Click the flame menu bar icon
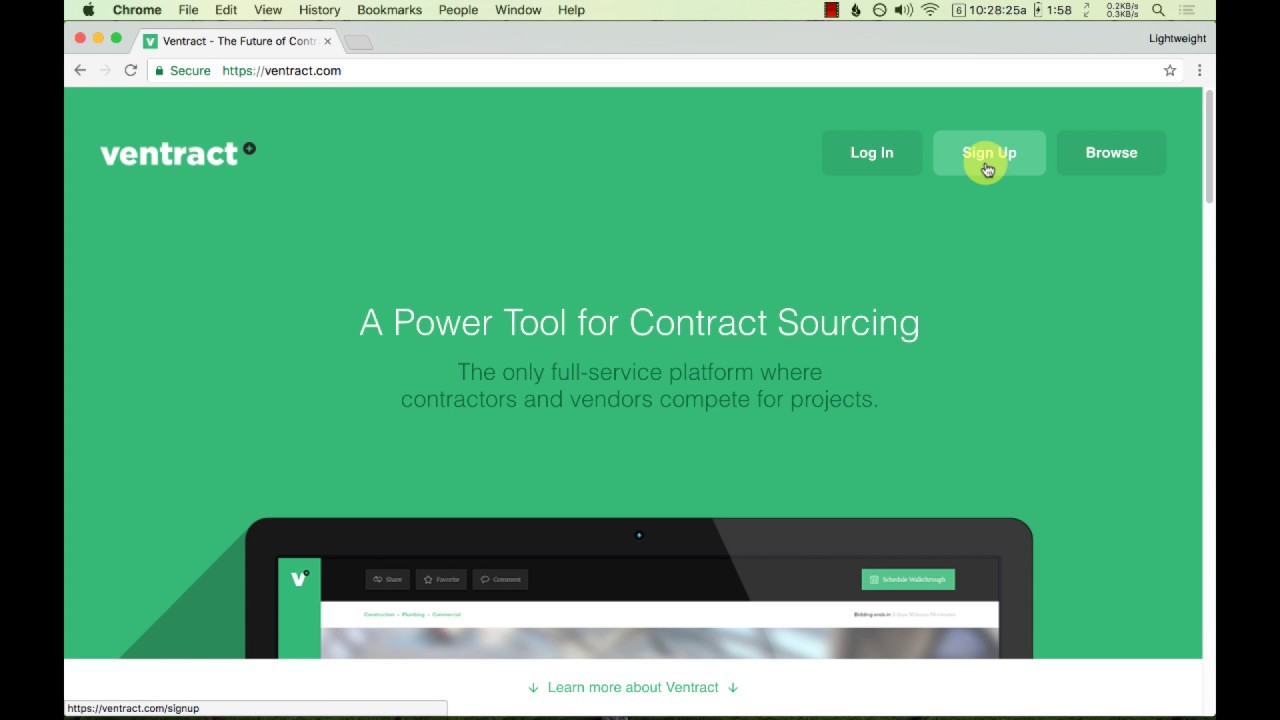Screen dimensions: 1280x720 coord(856,10)
